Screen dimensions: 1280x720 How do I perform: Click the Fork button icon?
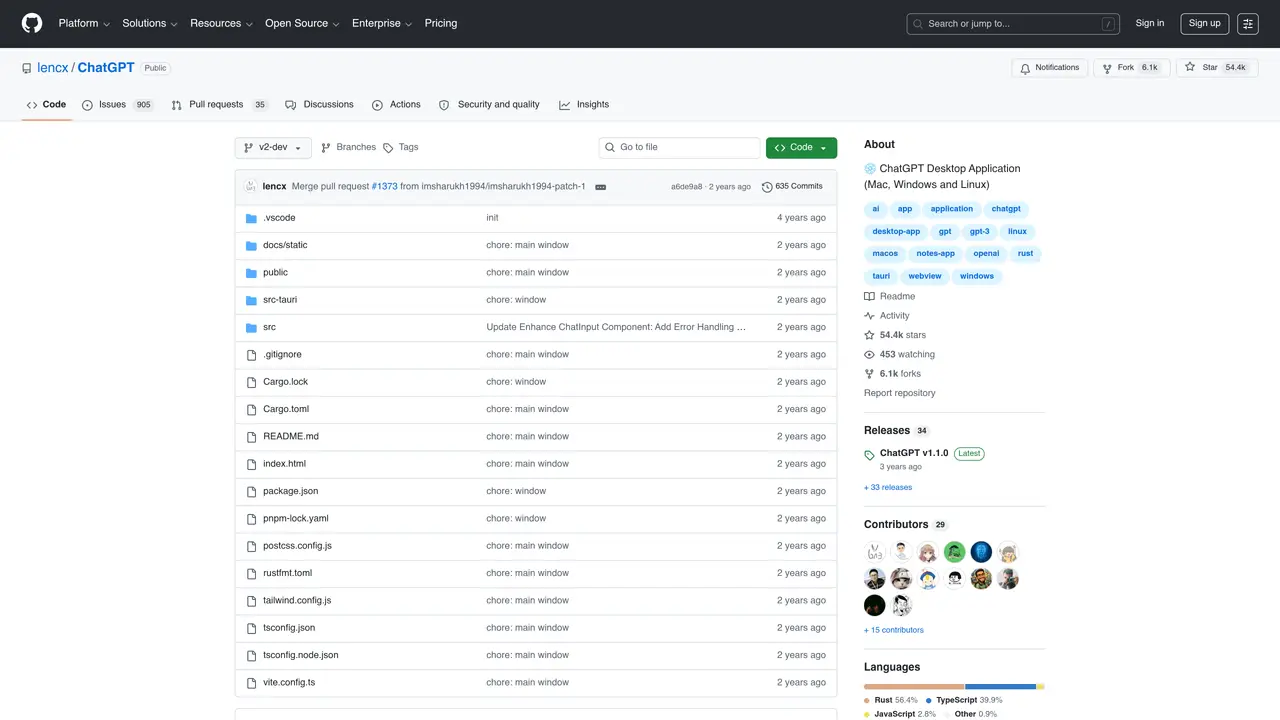click(x=1107, y=68)
